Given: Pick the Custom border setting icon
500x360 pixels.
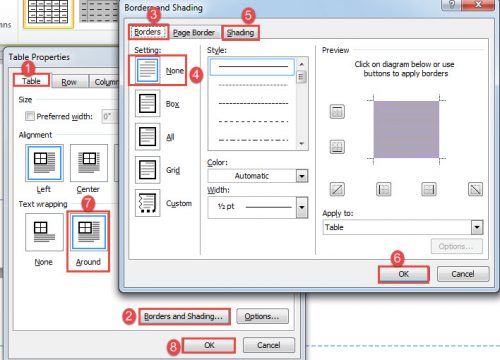Looking at the screenshot, I should (x=147, y=203).
